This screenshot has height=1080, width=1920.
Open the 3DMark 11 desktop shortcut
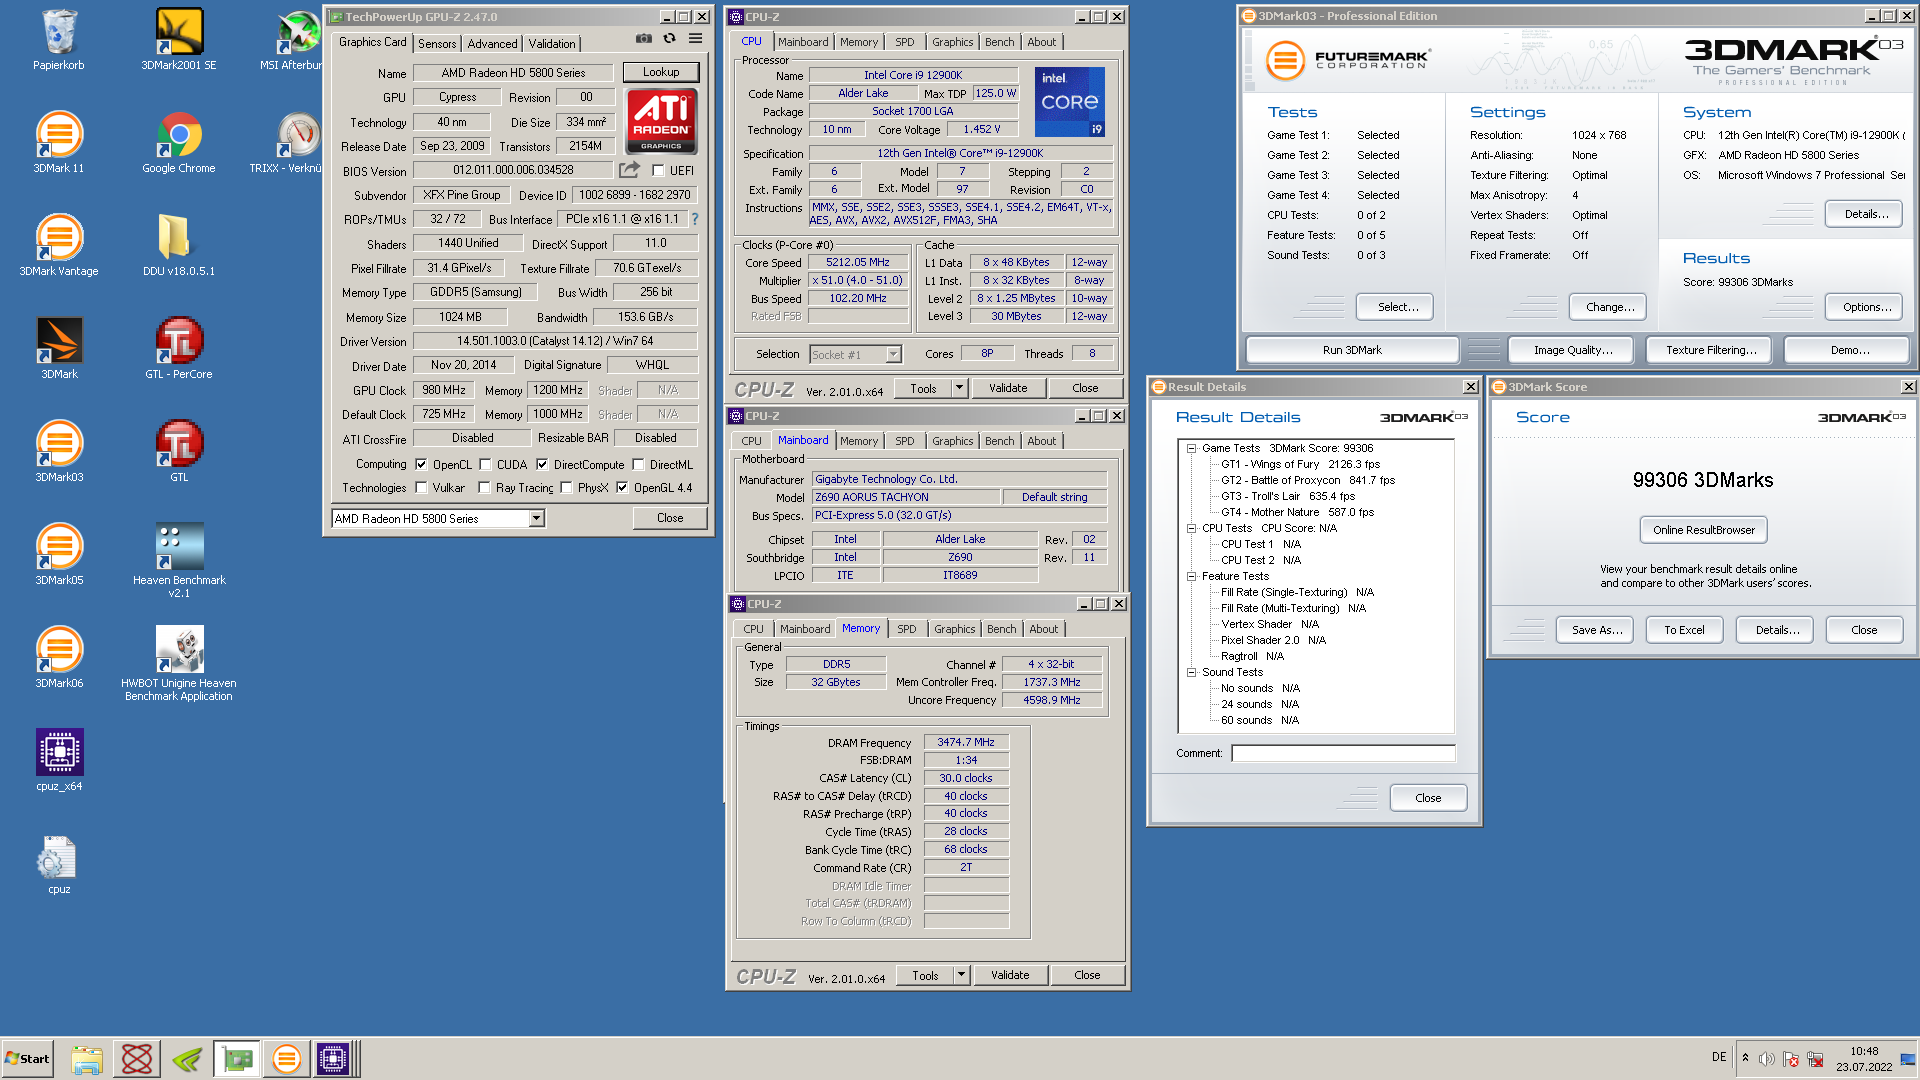coord(59,143)
